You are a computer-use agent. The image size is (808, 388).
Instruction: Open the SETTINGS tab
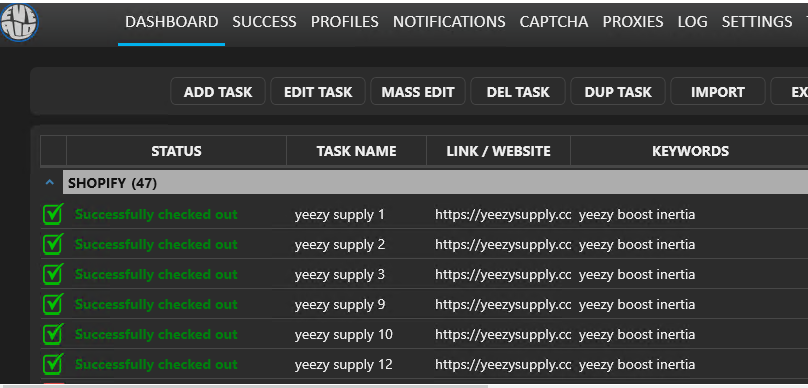click(x=757, y=22)
